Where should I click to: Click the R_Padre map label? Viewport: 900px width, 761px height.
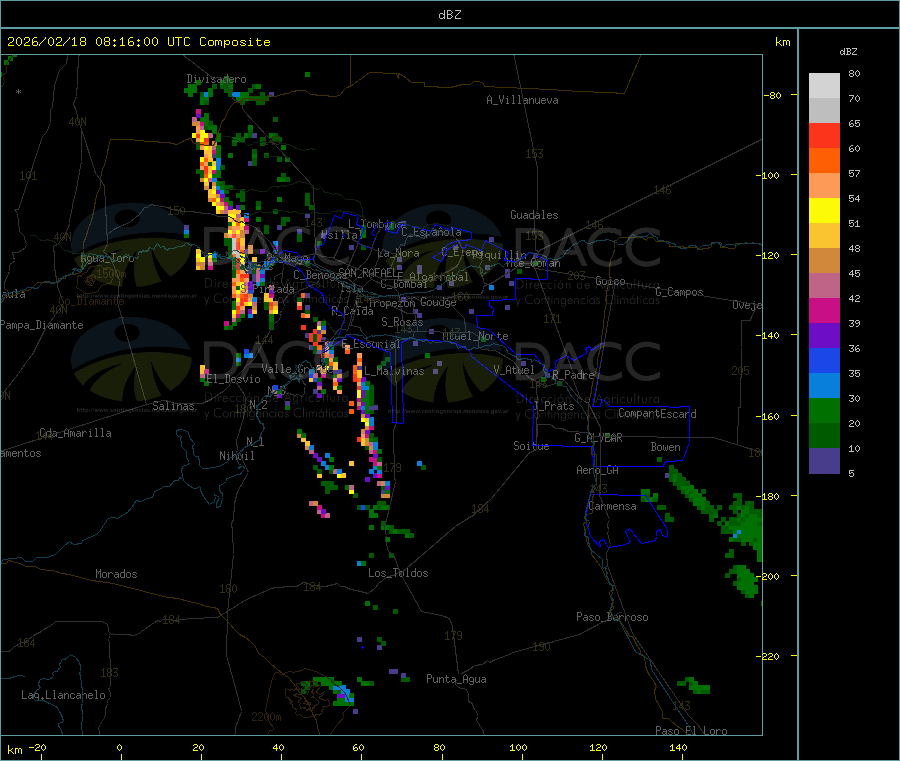pyautogui.click(x=573, y=375)
